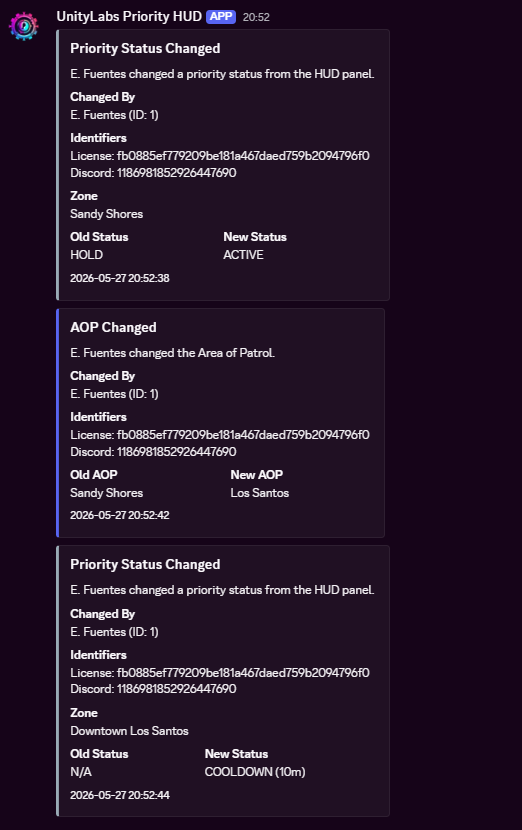522x830 pixels.
Task: Click the Sandy Shores Old AOP value
Action: 106,493
